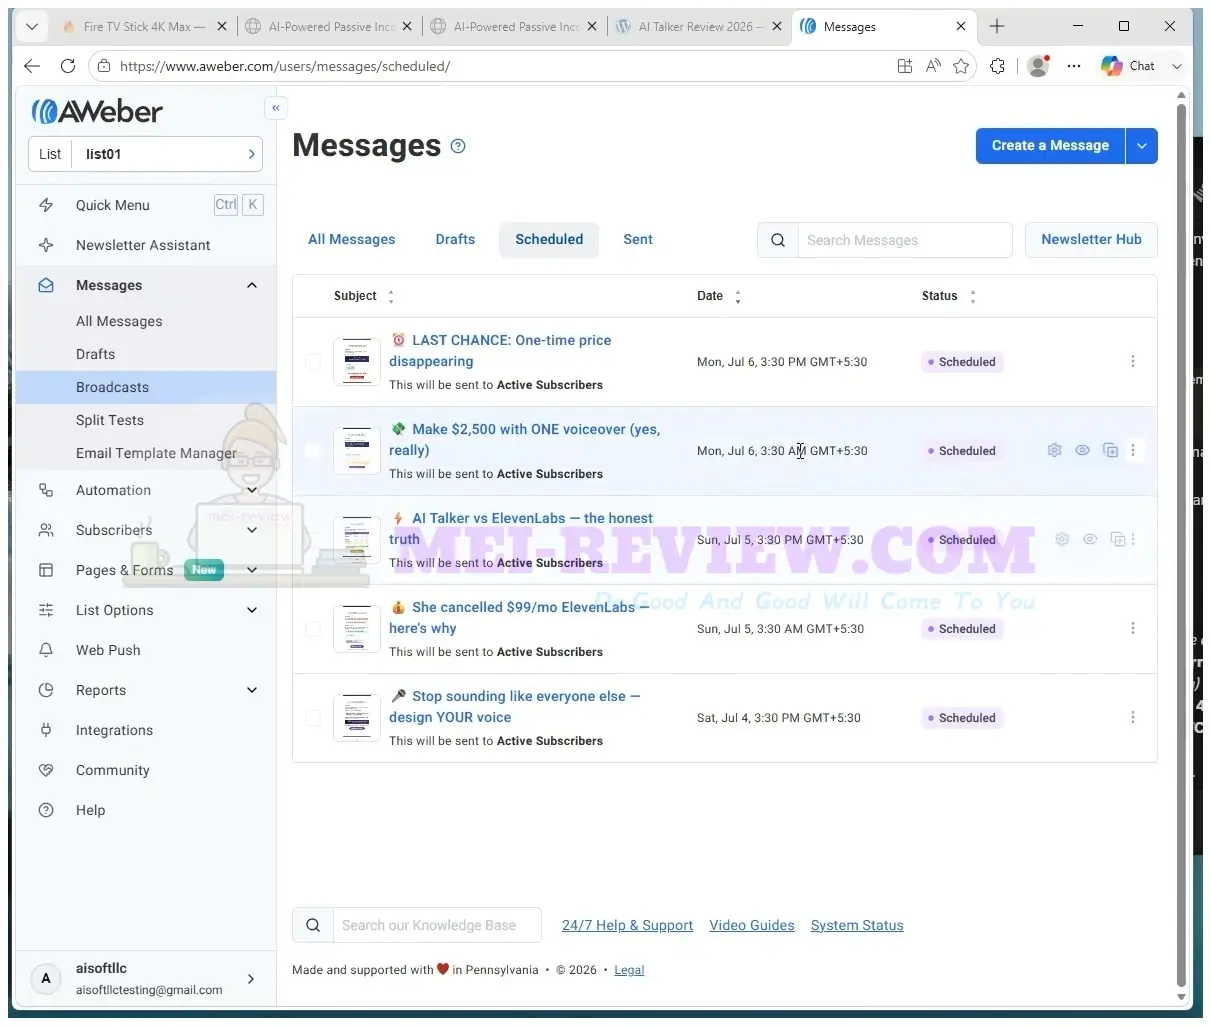Open the Create a Message dropdown arrow
Viewport: 1211px width, 1026px height.
(1142, 146)
